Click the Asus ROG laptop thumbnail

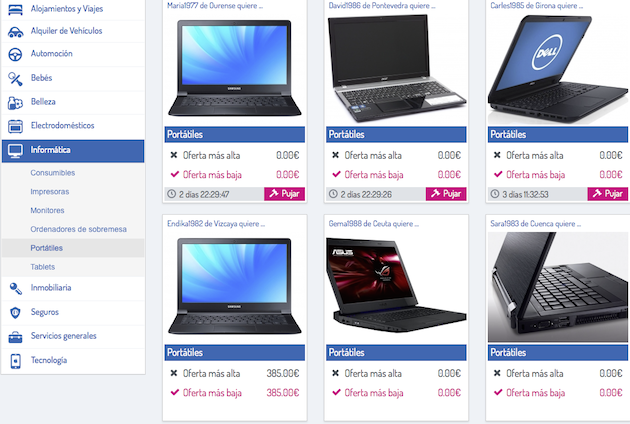396,285
